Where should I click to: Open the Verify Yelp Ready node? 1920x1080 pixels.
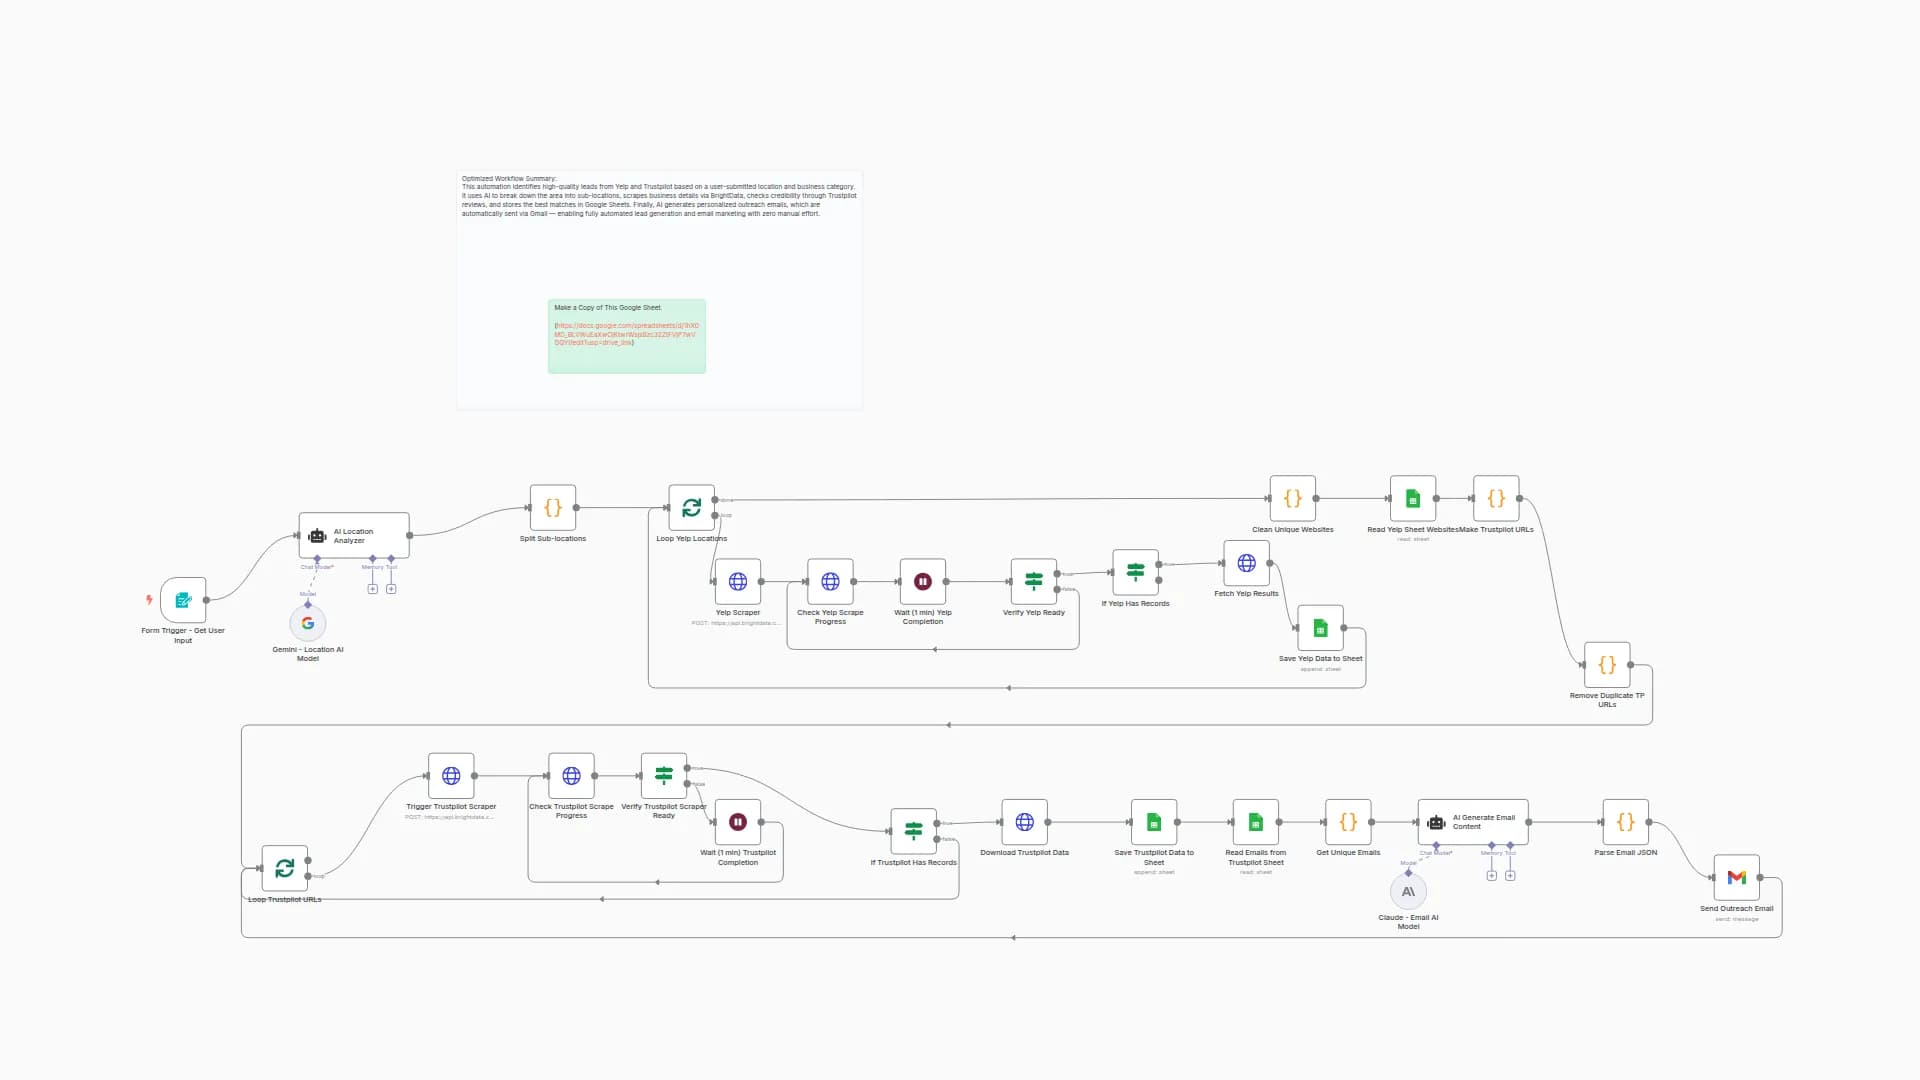tap(1034, 582)
